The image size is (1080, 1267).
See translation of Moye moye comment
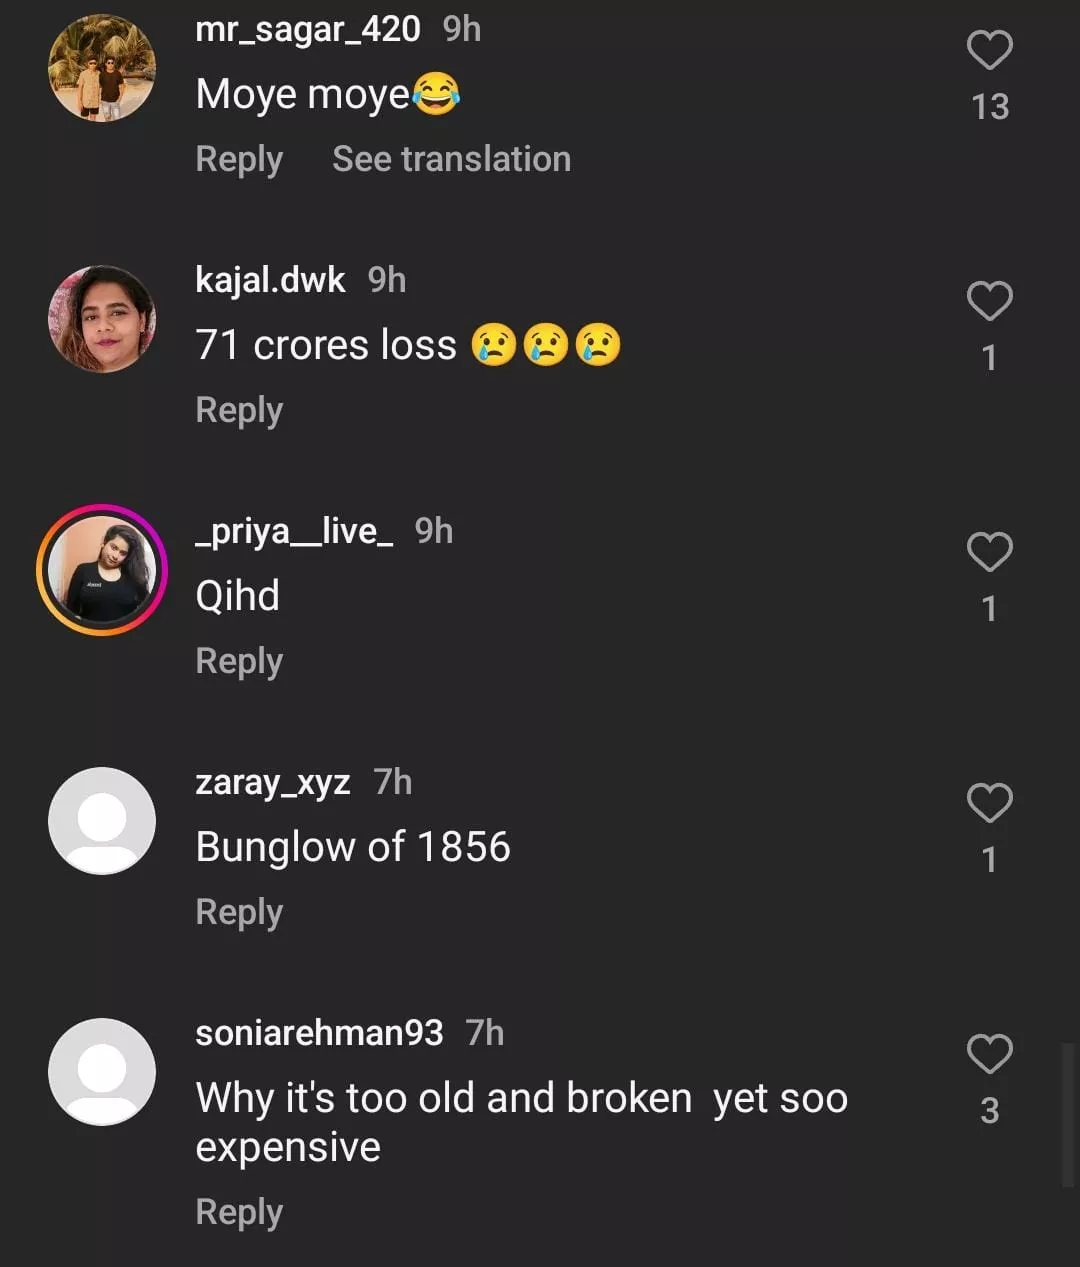point(451,160)
